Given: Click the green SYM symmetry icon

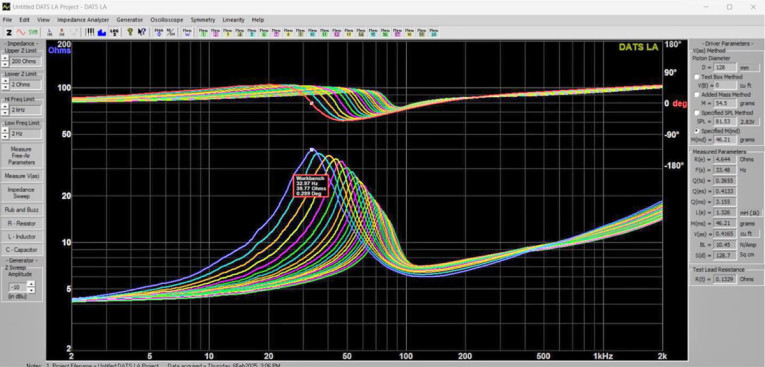Looking at the screenshot, I should (33, 32).
